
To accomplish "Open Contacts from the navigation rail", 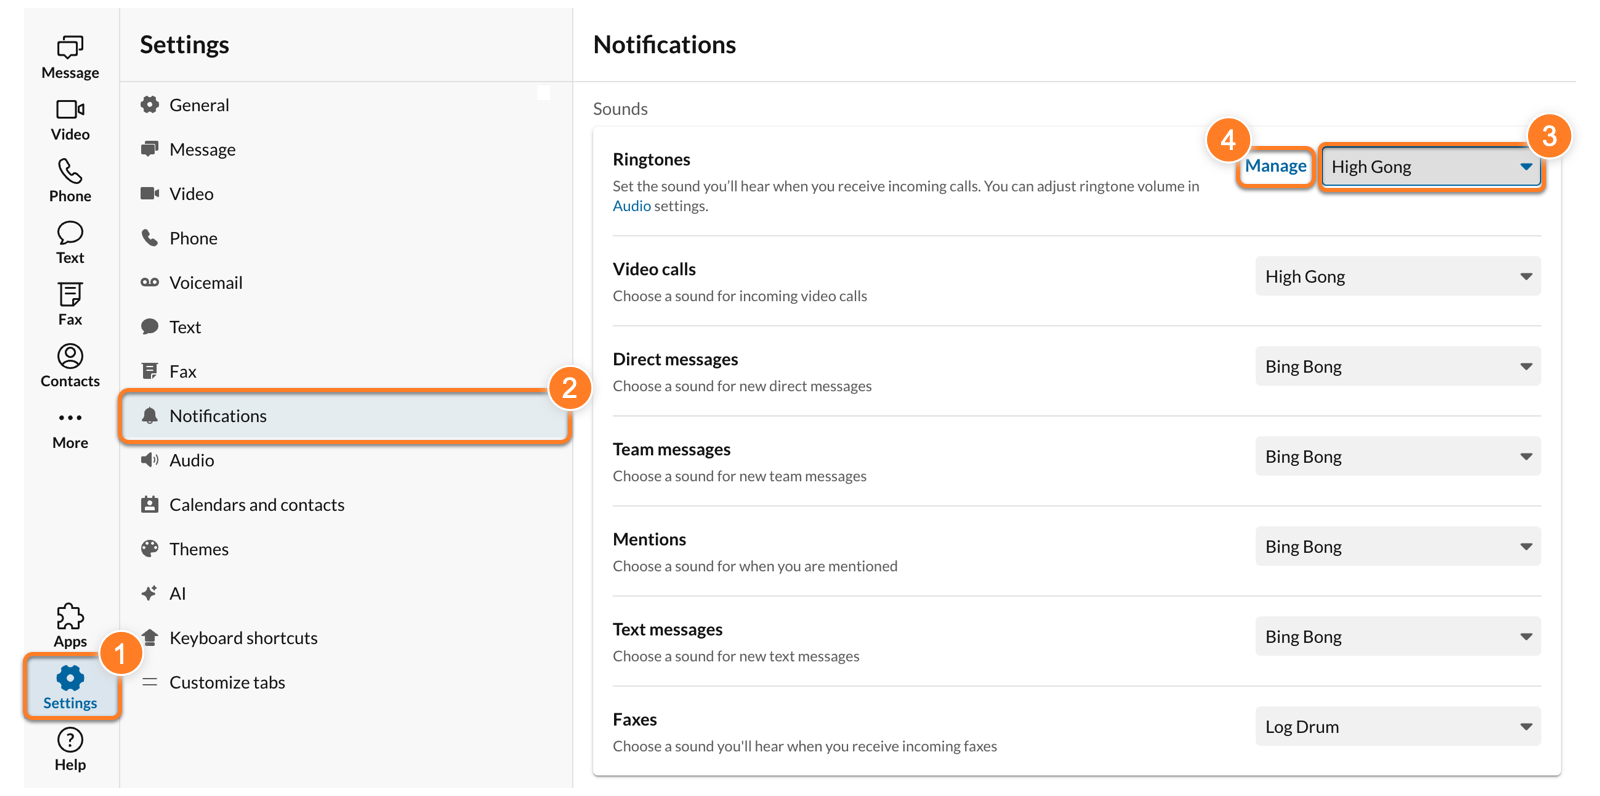I will (69, 364).
